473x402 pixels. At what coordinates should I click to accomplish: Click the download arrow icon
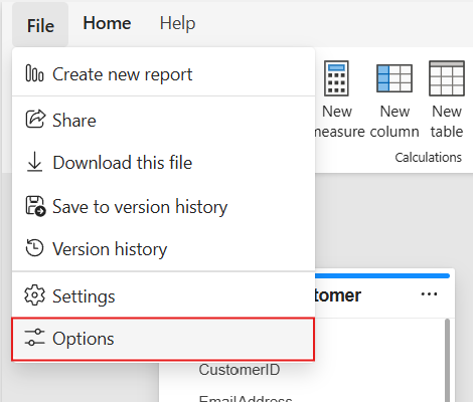[35, 162]
